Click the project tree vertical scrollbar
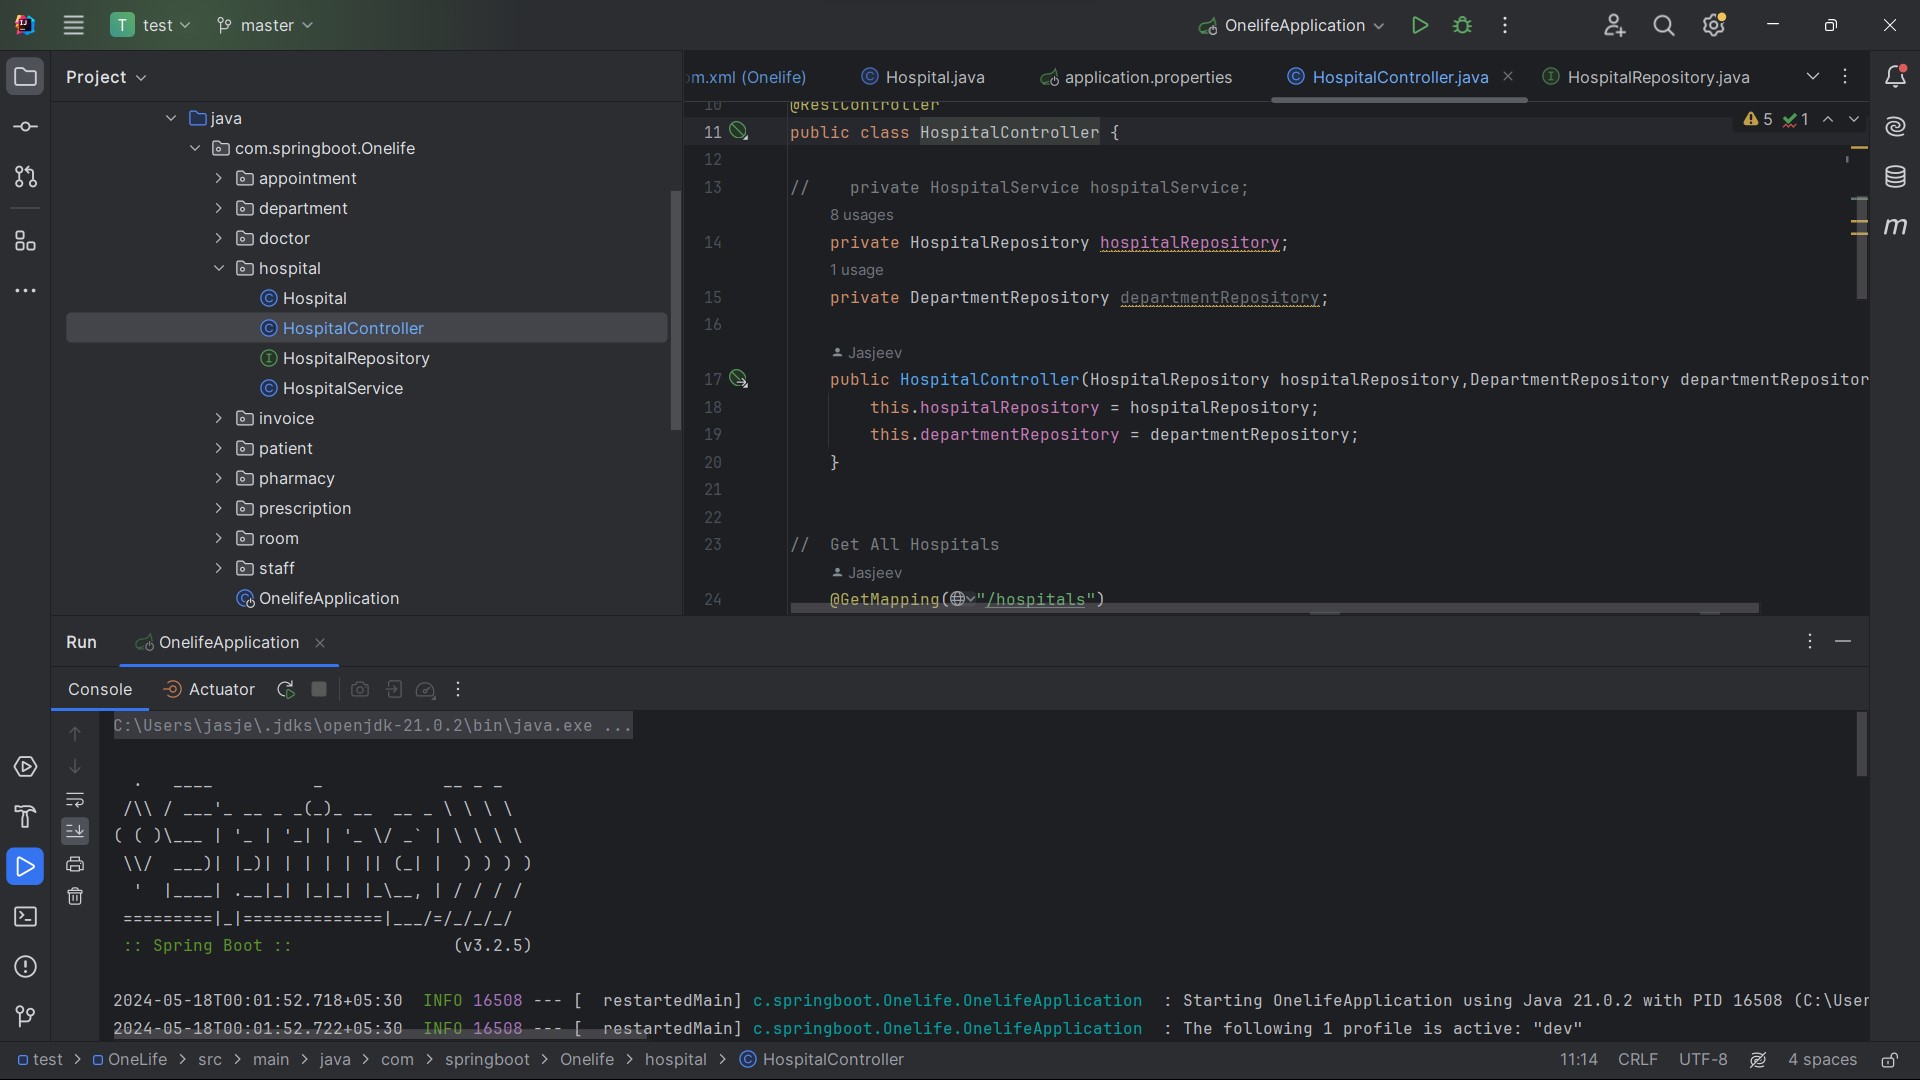 676,311
